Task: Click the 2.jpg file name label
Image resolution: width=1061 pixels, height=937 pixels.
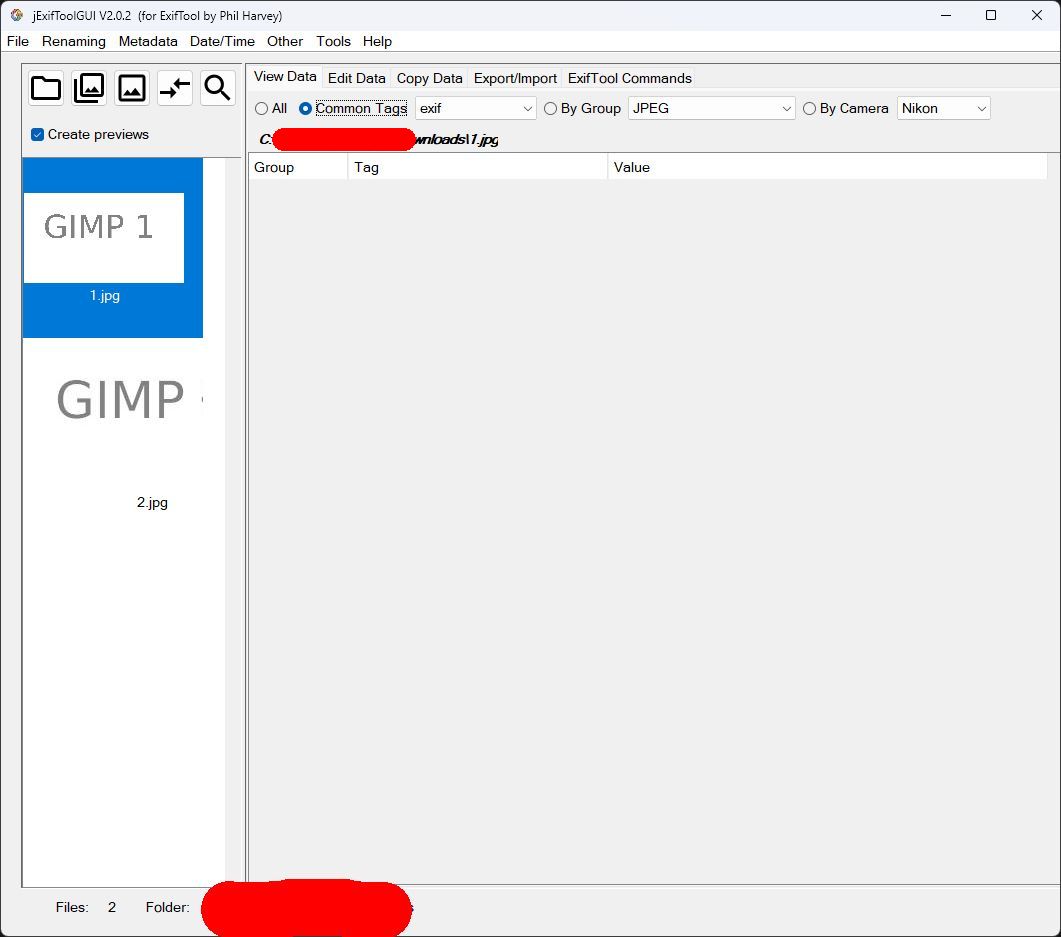Action: coord(152,503)
